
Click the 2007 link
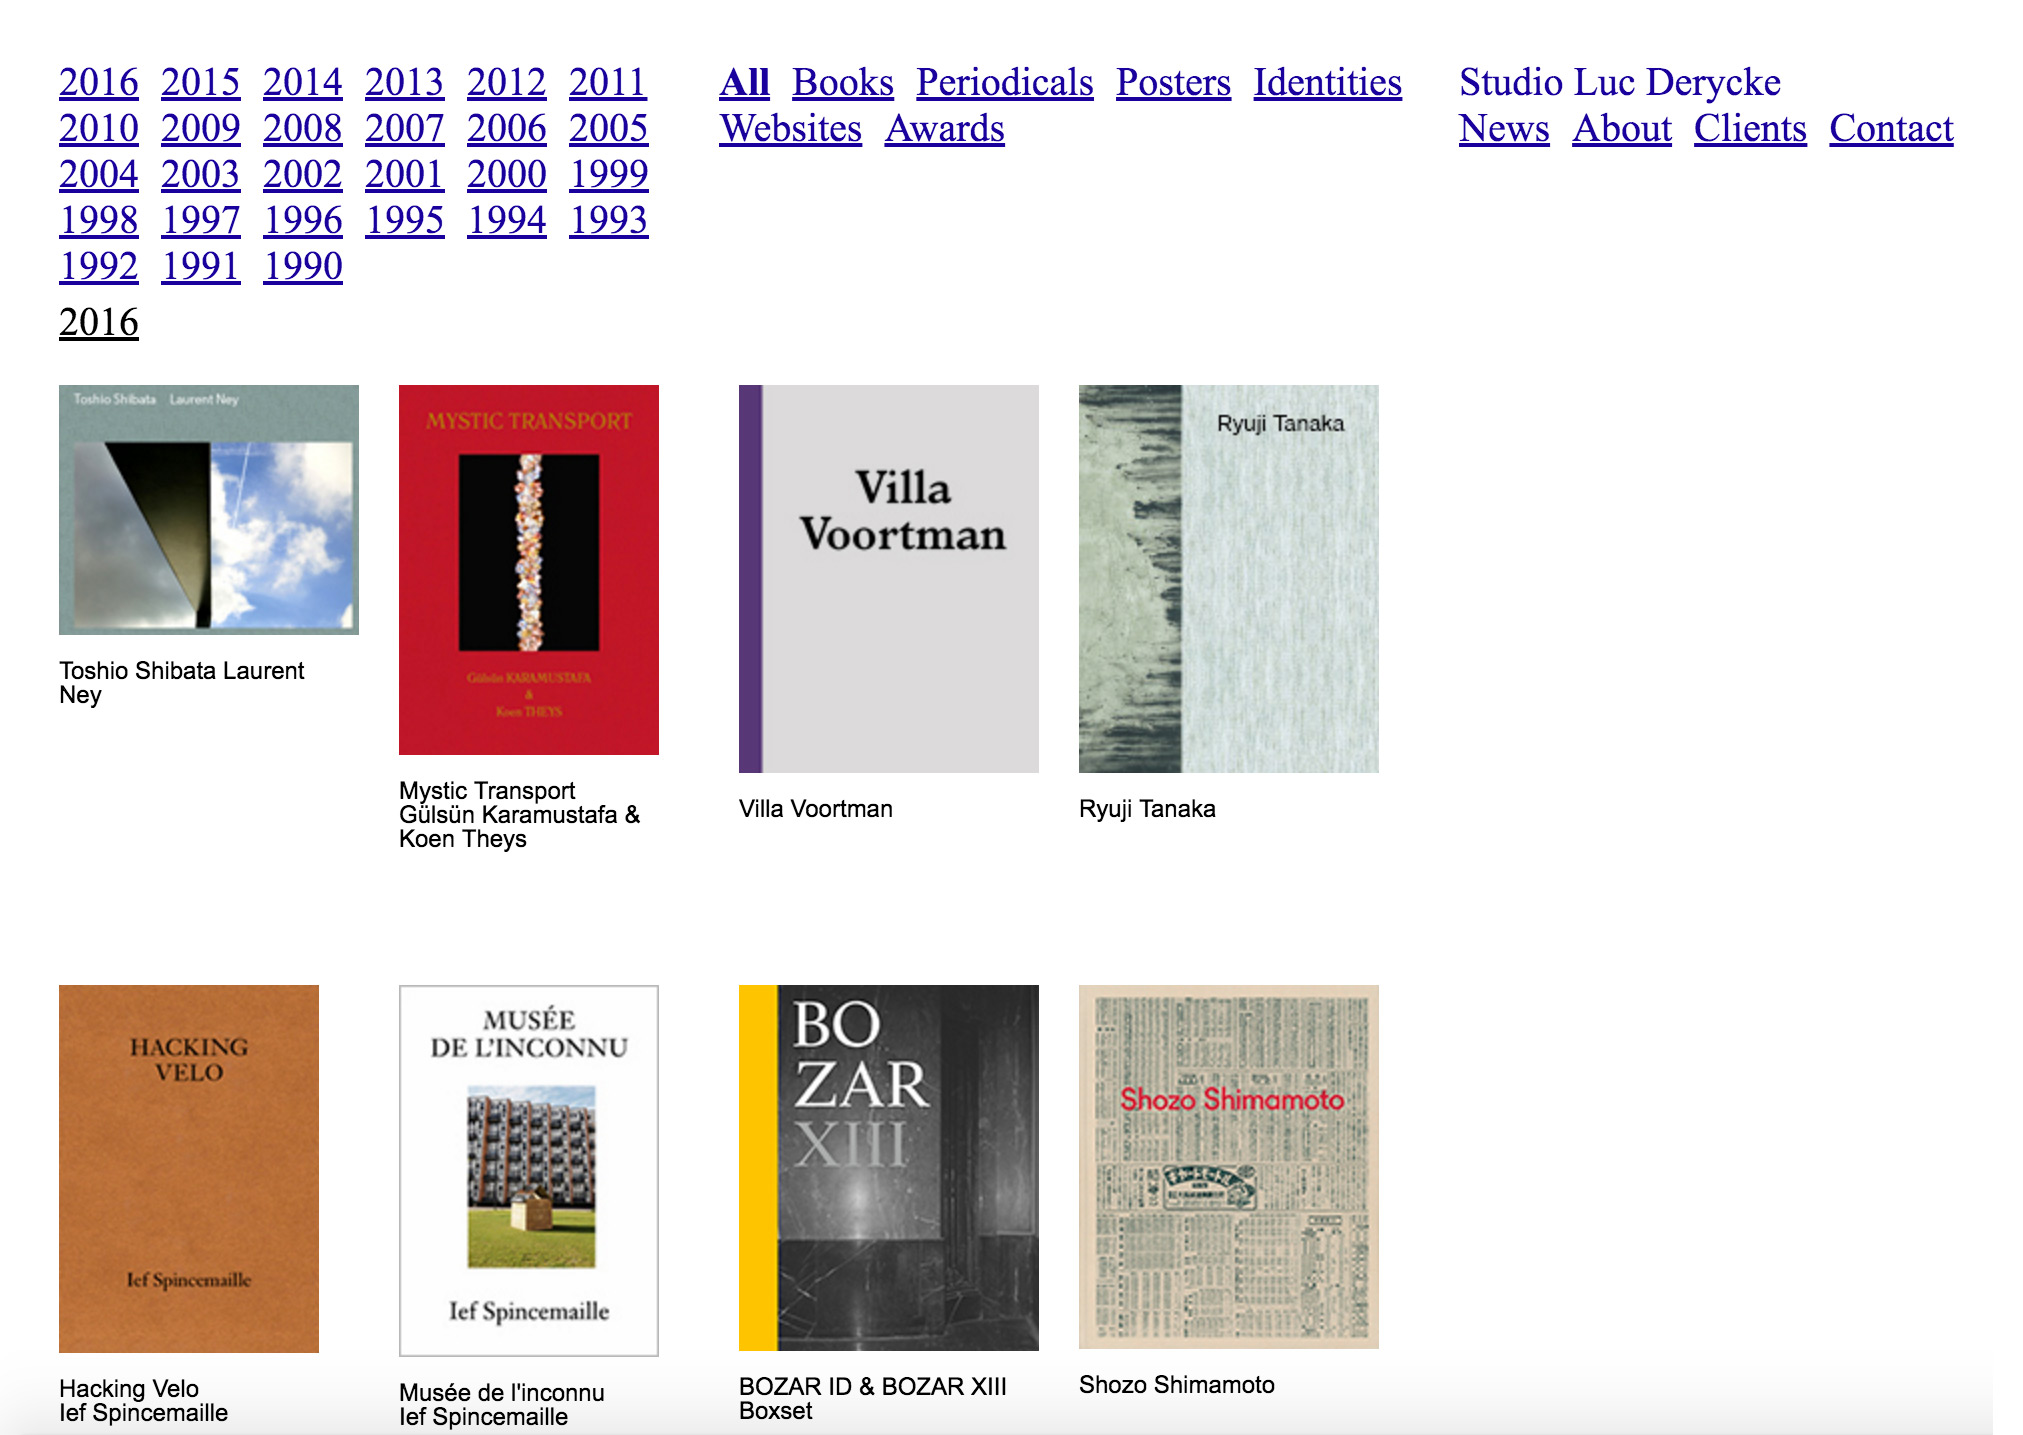click(404, 128)
